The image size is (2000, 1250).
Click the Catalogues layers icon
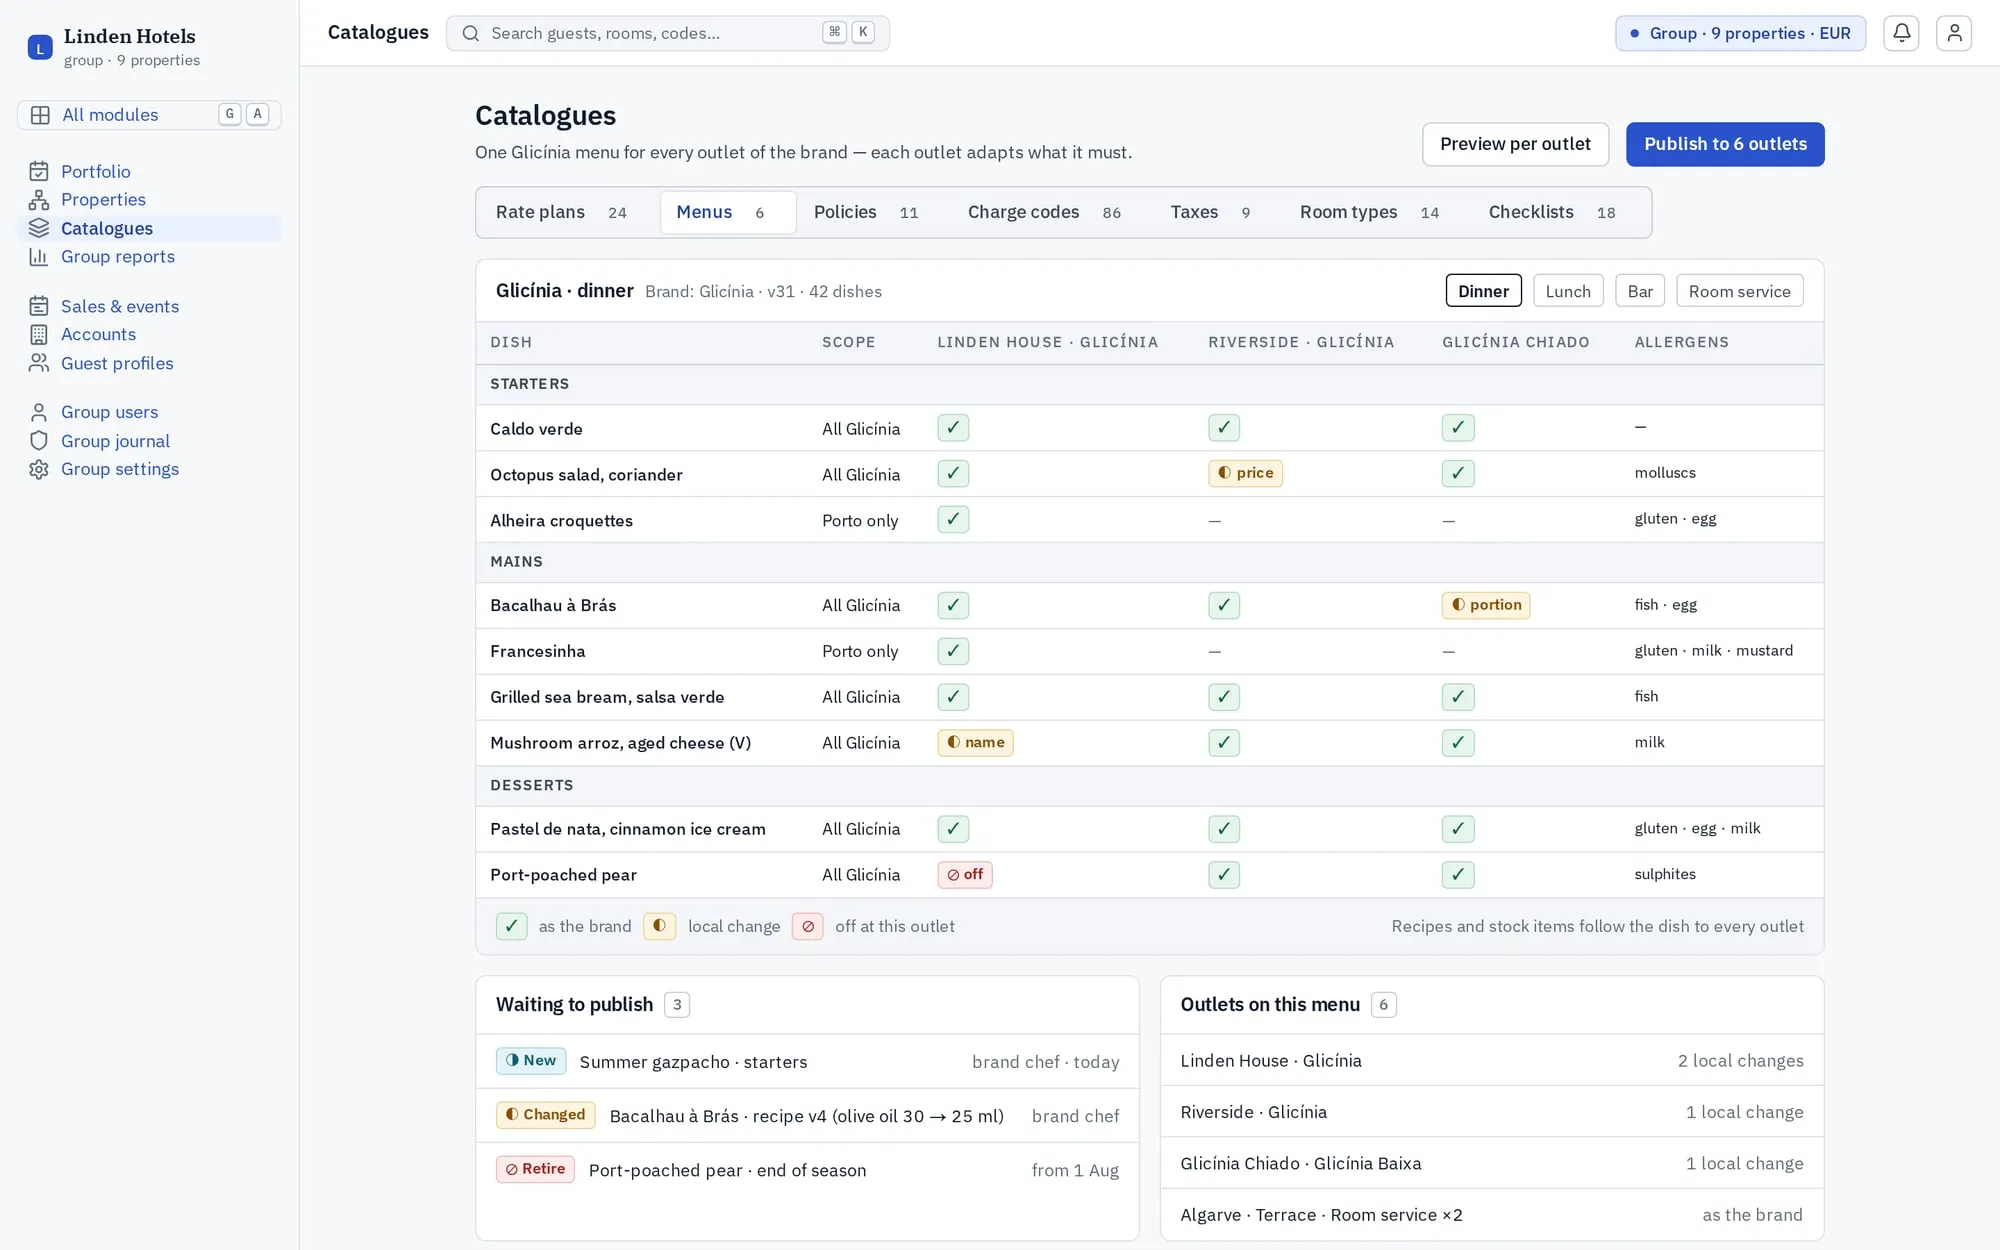pyautogui.click(x=39, y=228)
